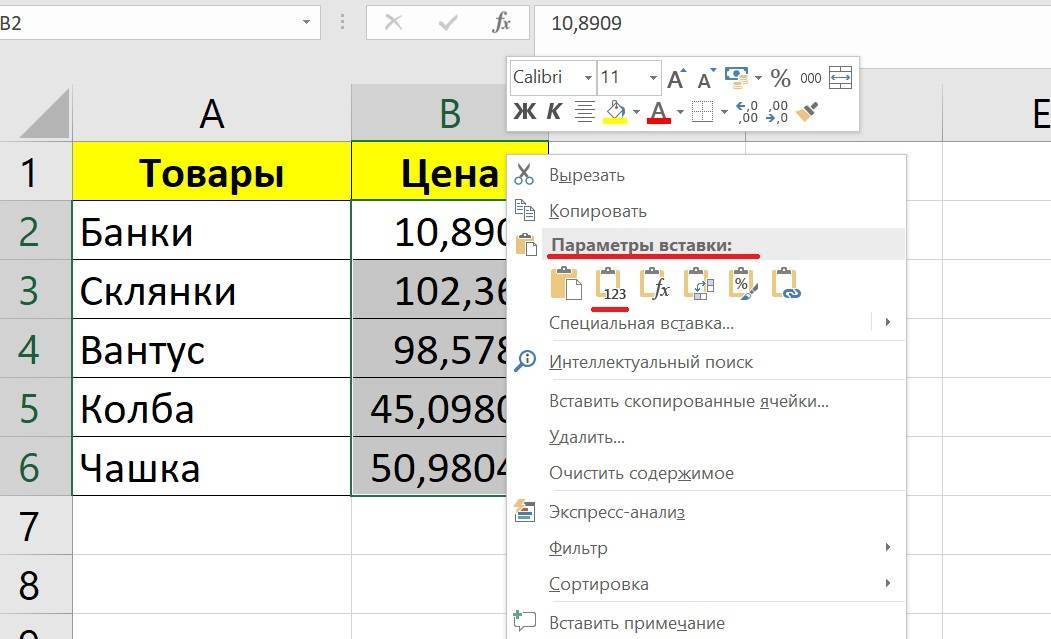This screenshot has width=1051, height=639.
Task: Apply accounting number format icon
Action: point(737,78)
